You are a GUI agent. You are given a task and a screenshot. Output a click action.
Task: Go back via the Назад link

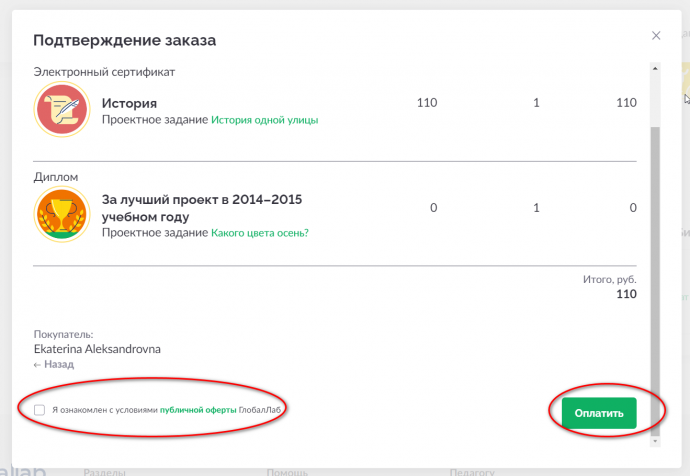(54, 364)
